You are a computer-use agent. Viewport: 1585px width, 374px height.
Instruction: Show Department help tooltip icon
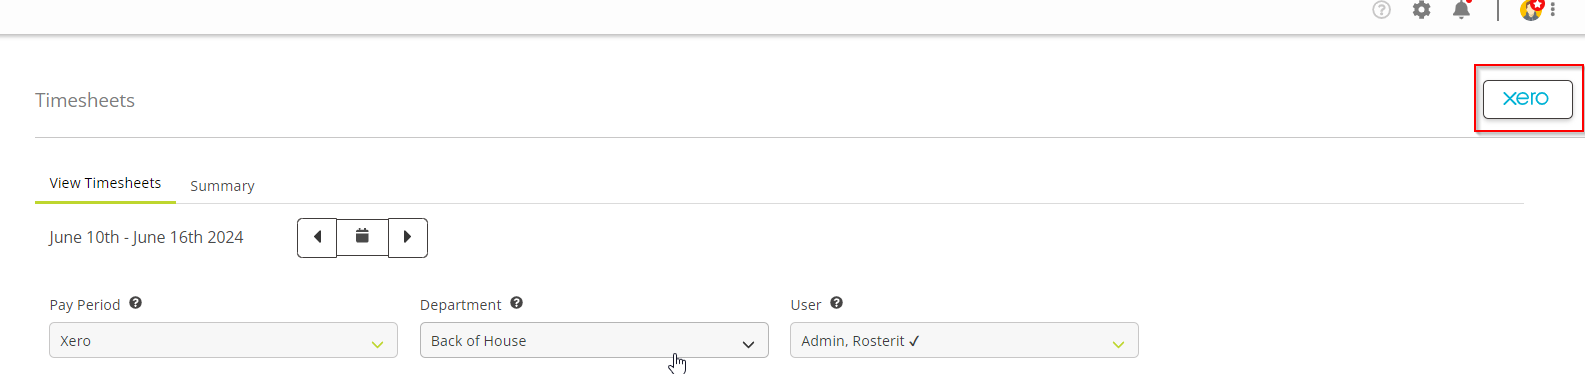coord(517,303)
